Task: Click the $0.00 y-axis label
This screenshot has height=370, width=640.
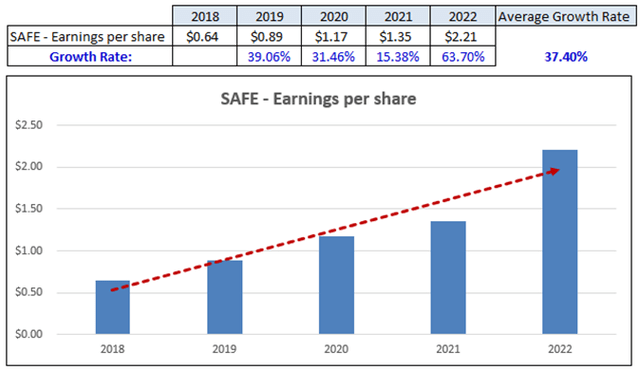Action: (x=29, y=334)
